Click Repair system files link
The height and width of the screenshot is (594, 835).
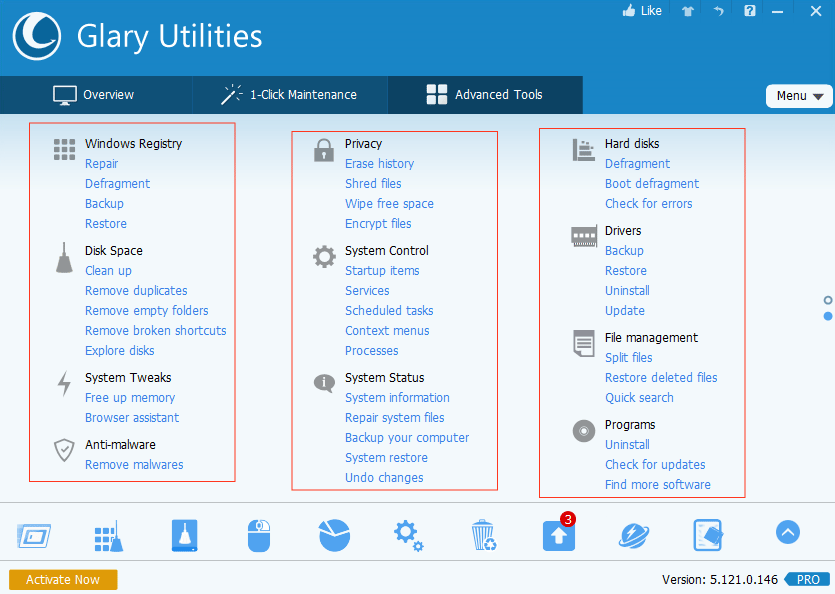click(394, 418)
